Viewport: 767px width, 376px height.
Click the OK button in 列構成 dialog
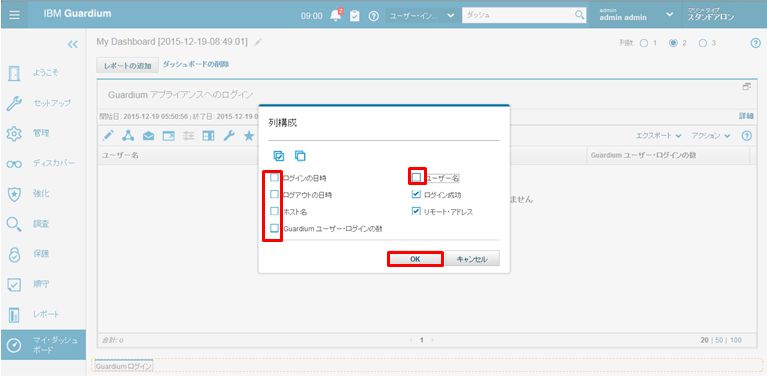415,259
